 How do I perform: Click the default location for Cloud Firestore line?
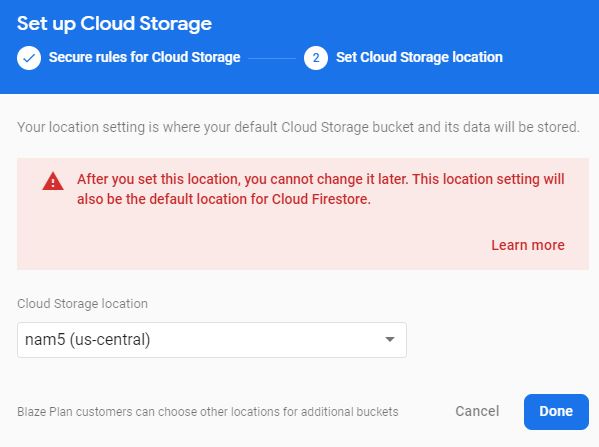tap(224, 199)
